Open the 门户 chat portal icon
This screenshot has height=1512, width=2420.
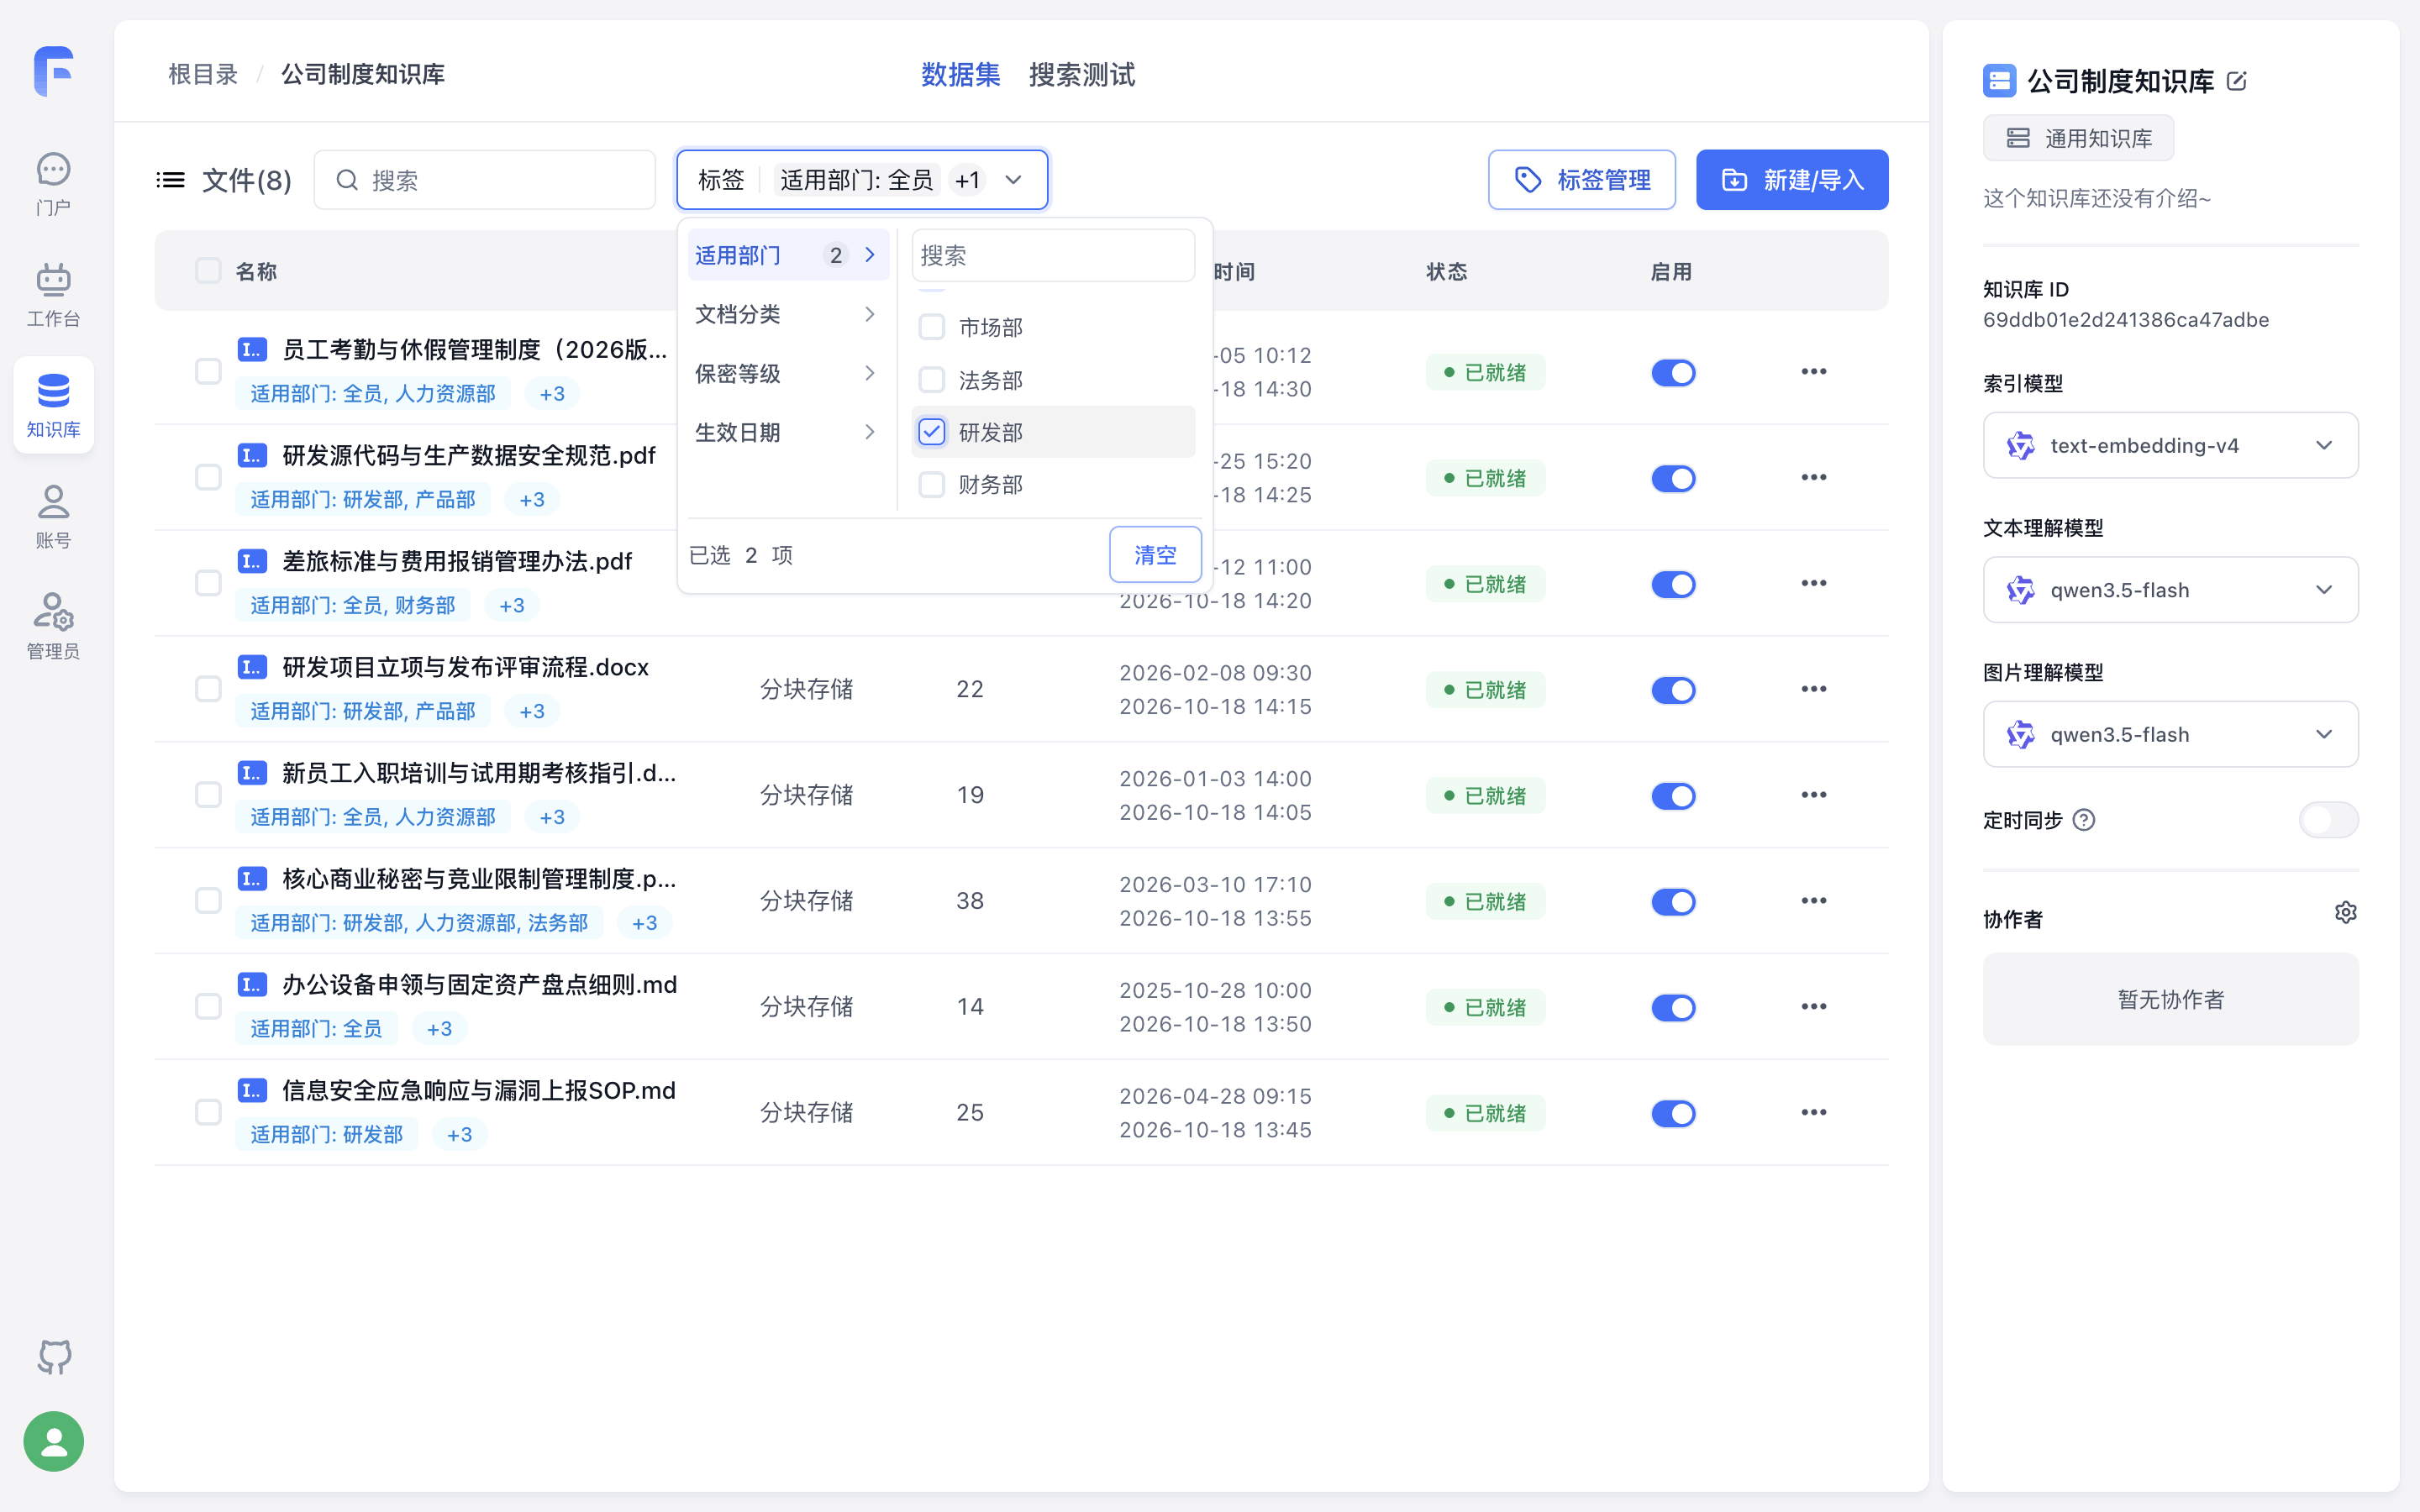tap(53, 184)
